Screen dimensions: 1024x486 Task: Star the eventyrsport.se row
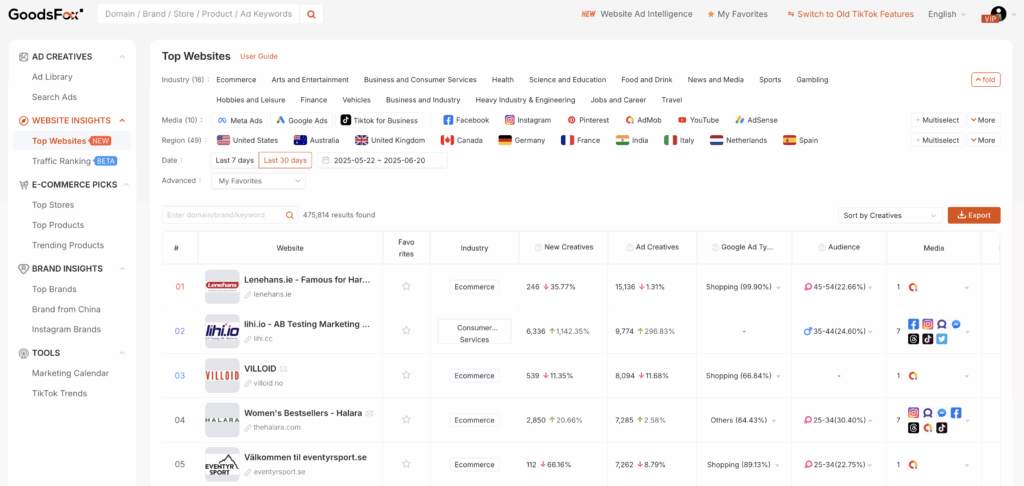coord(406,464)
